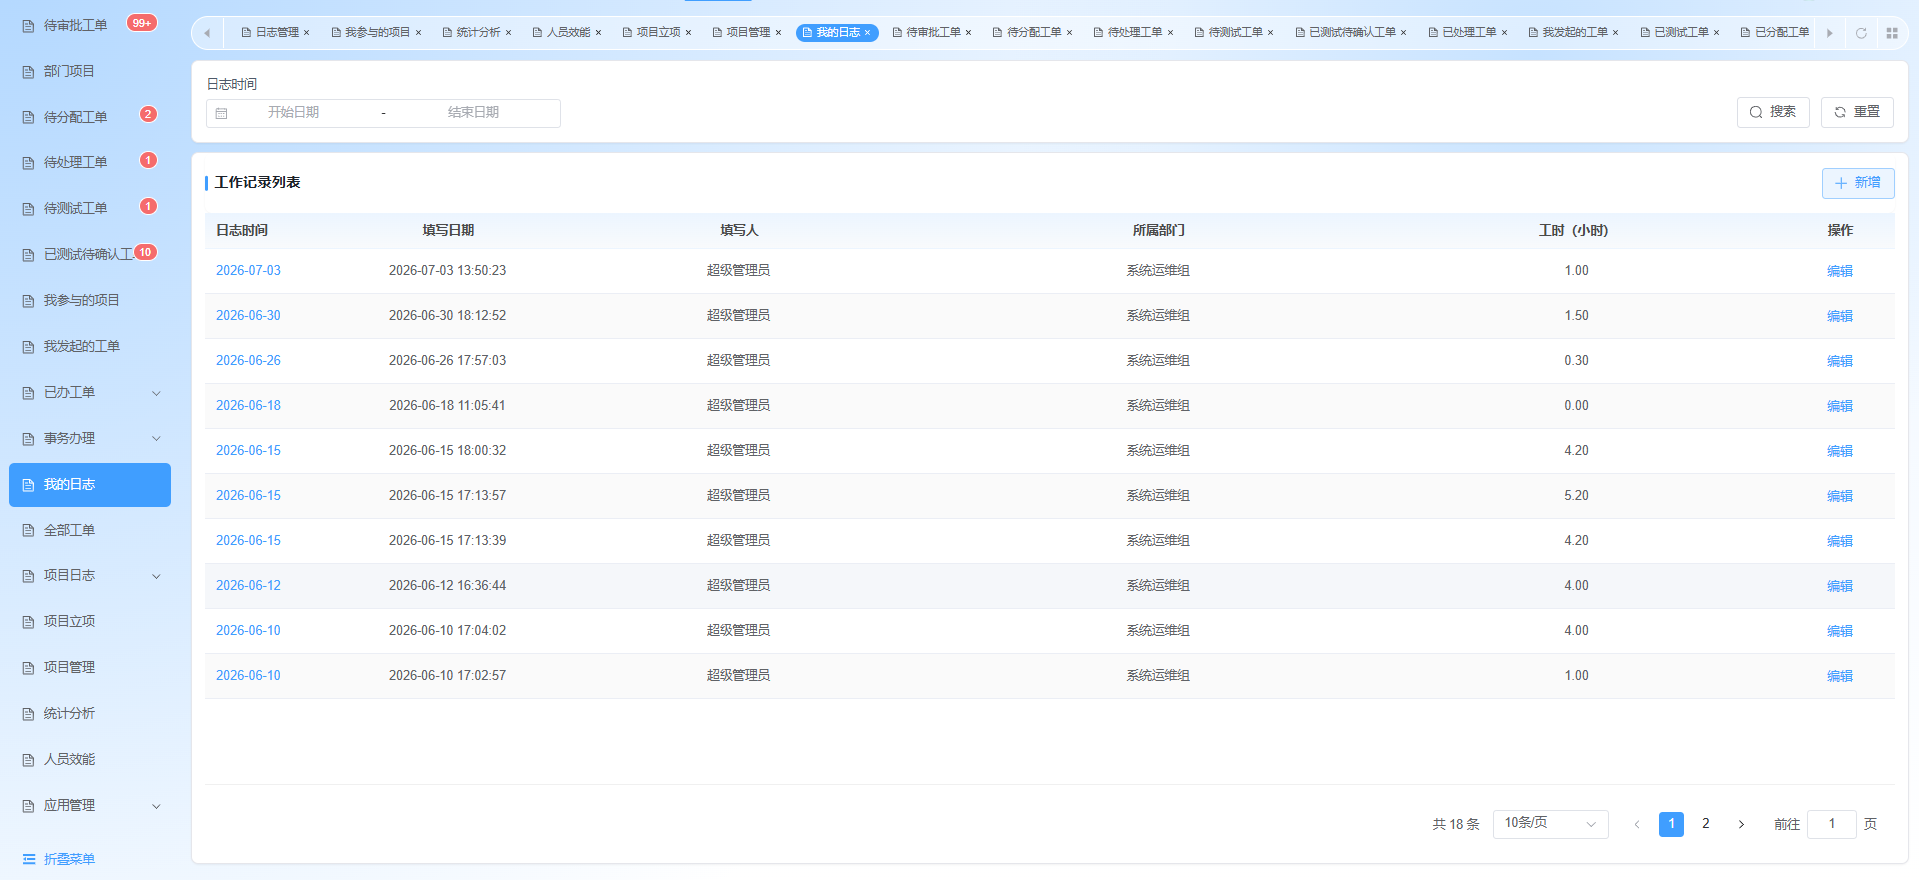Image resolution: width=1919 pixels, height=880 pixels.
Task: Expand the 项目日志 submenu
Action: (x=156, y=576)
